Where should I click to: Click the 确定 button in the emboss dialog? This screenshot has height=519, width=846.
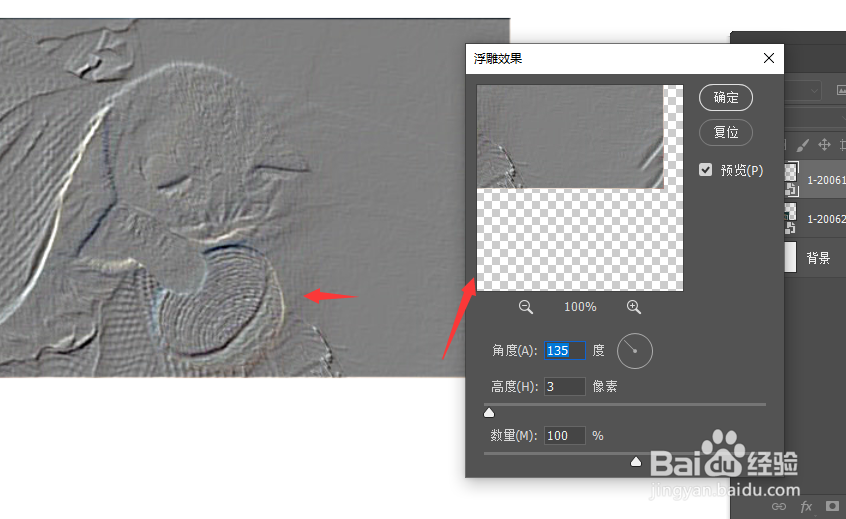tap(726, 98)
